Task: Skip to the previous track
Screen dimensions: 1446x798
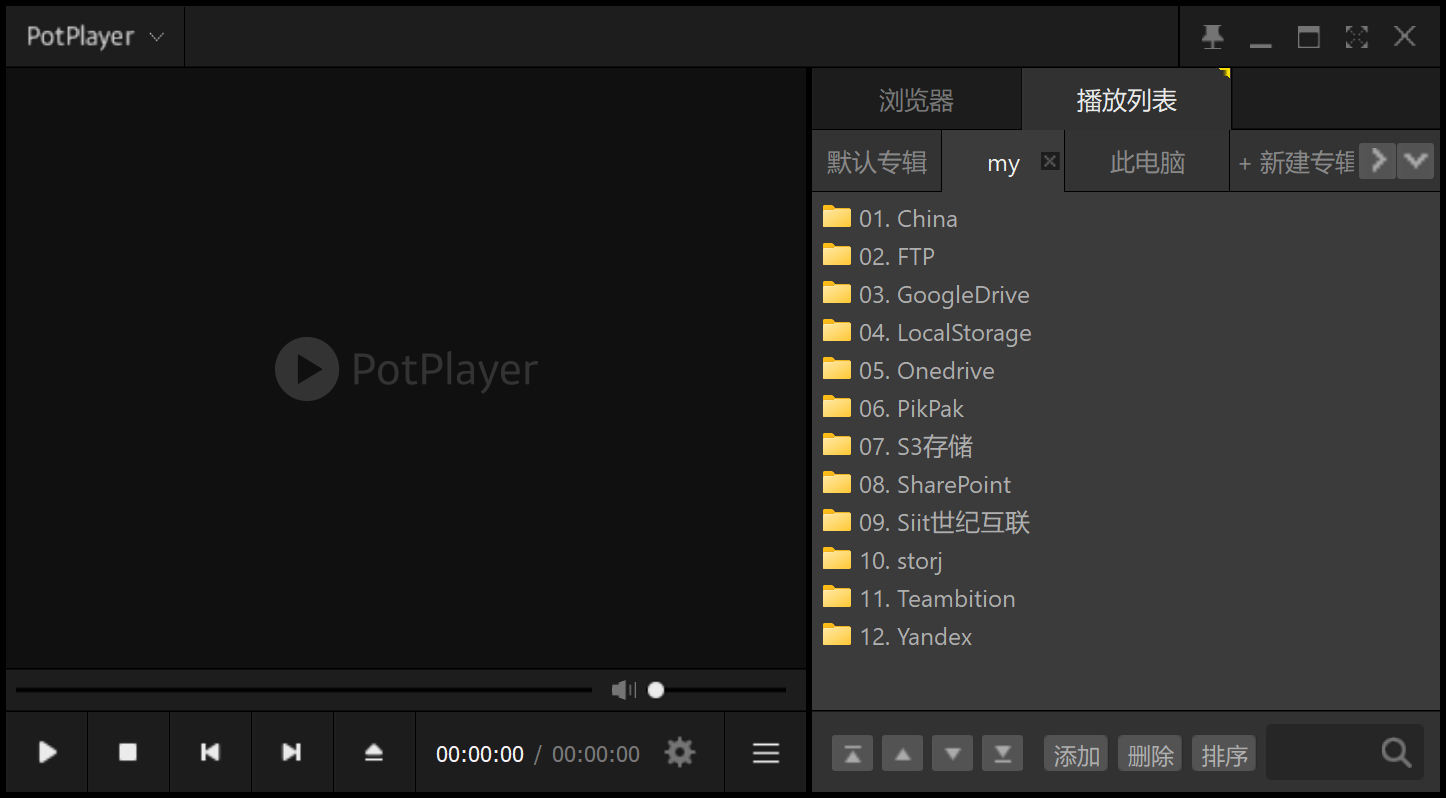Action: [x=210, y=753]
